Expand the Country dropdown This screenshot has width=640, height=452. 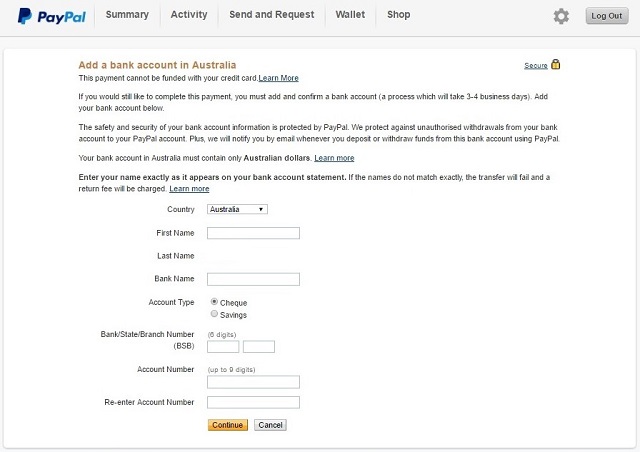point(237,209)
